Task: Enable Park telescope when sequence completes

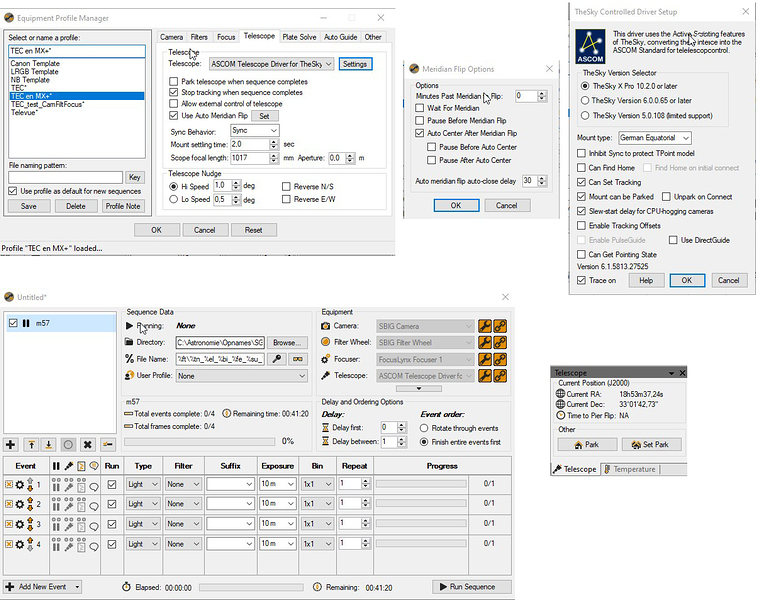Action: click(173, 81)
